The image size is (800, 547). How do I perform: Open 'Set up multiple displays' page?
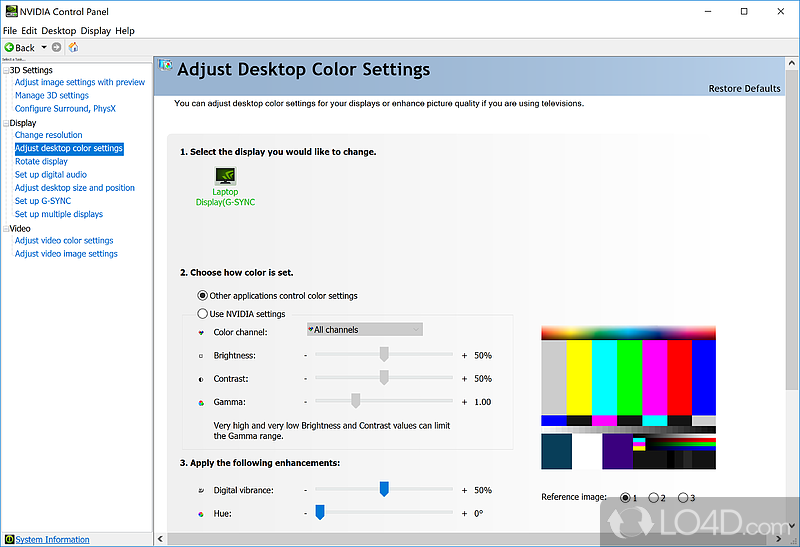coord(59,214)
